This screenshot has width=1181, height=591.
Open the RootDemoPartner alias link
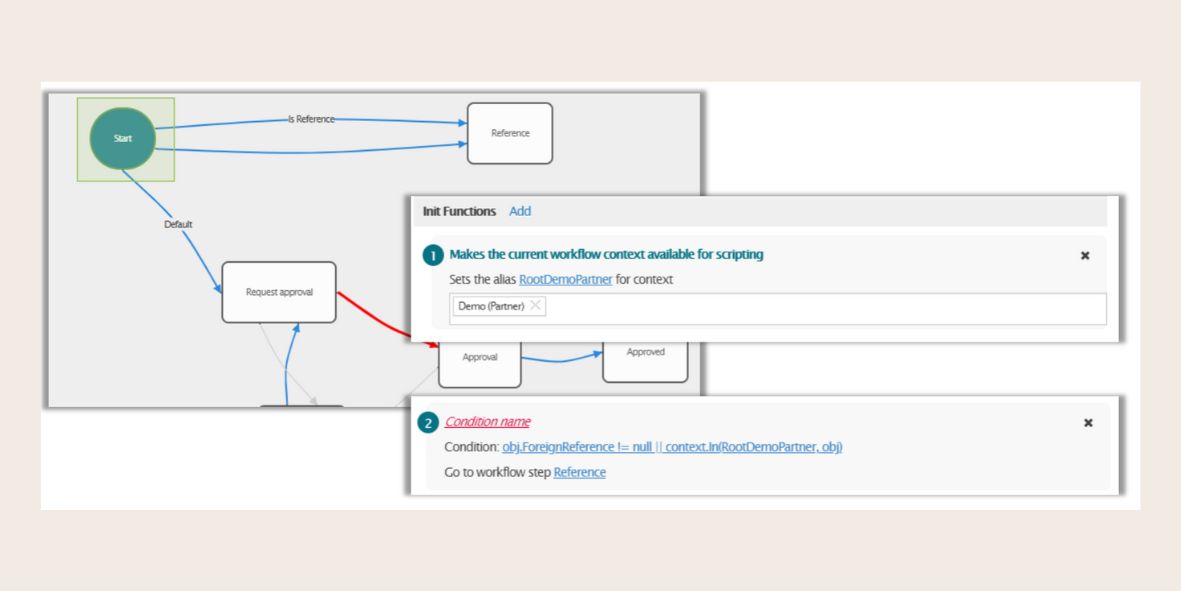pyautogui.click(x=565, y=280)
